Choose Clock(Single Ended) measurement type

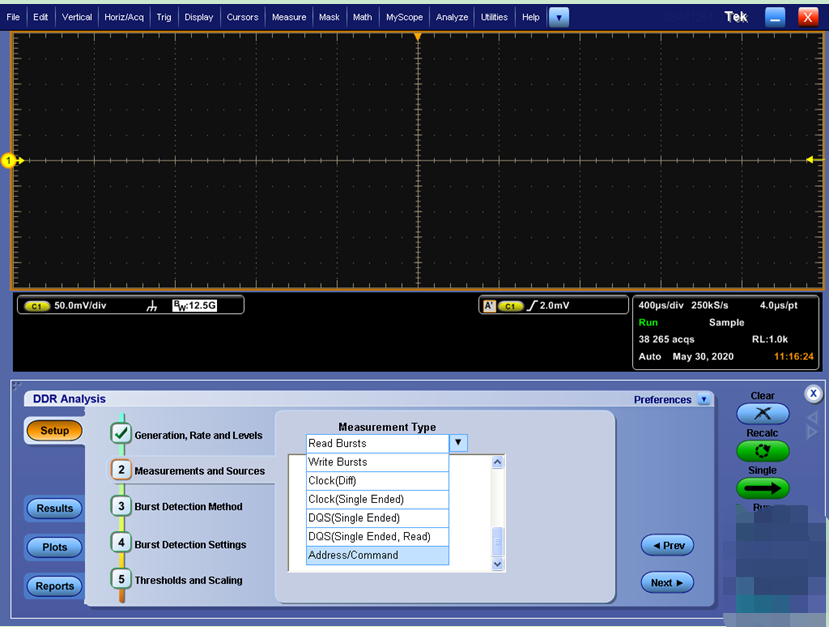[377, 499]
